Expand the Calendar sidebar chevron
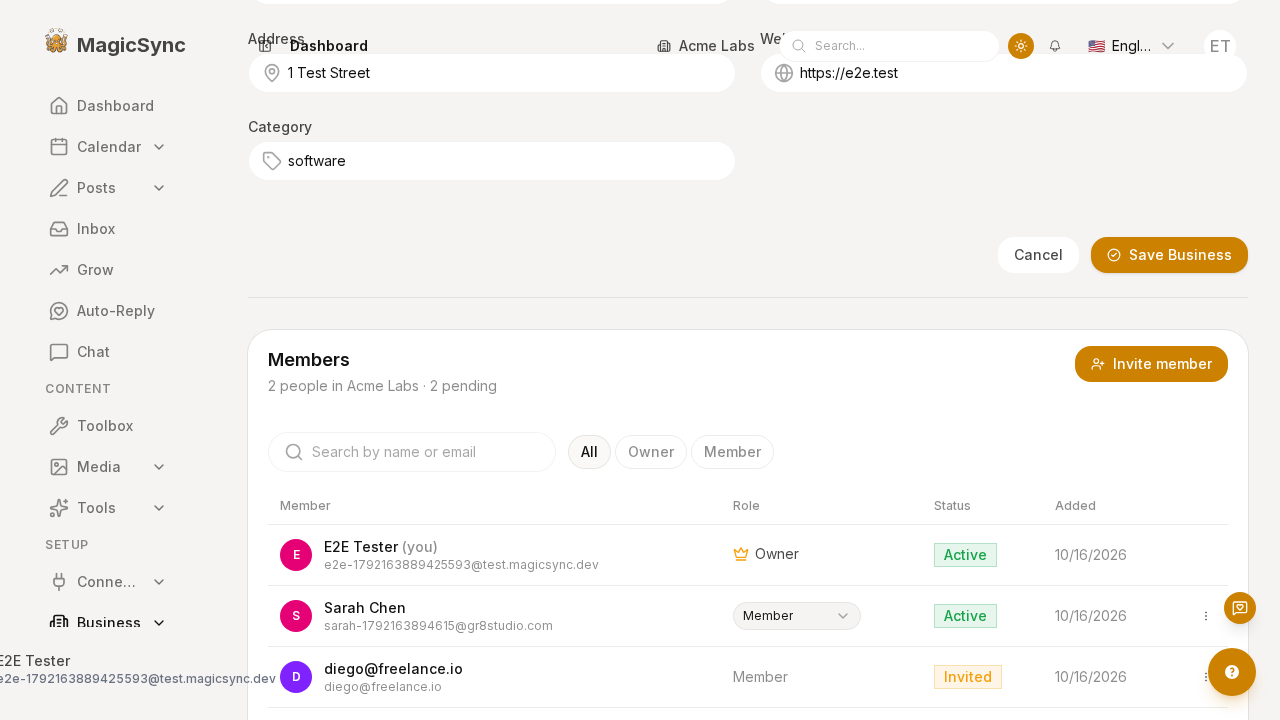Image resolution: width=1280 pixels, height=720 pixels. [159, 147]
